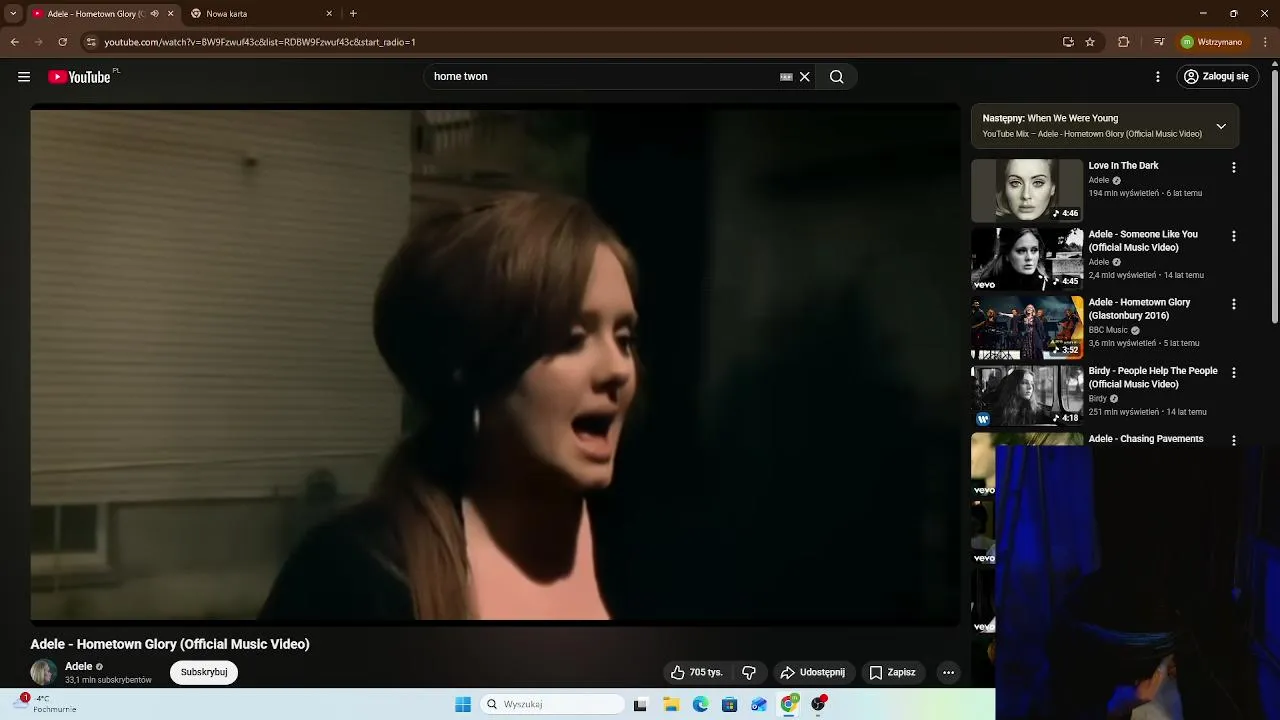Screen dimensions: 1280x720
Task: Open the Wstrzymano profile menu
Action: click(1213, 42)
